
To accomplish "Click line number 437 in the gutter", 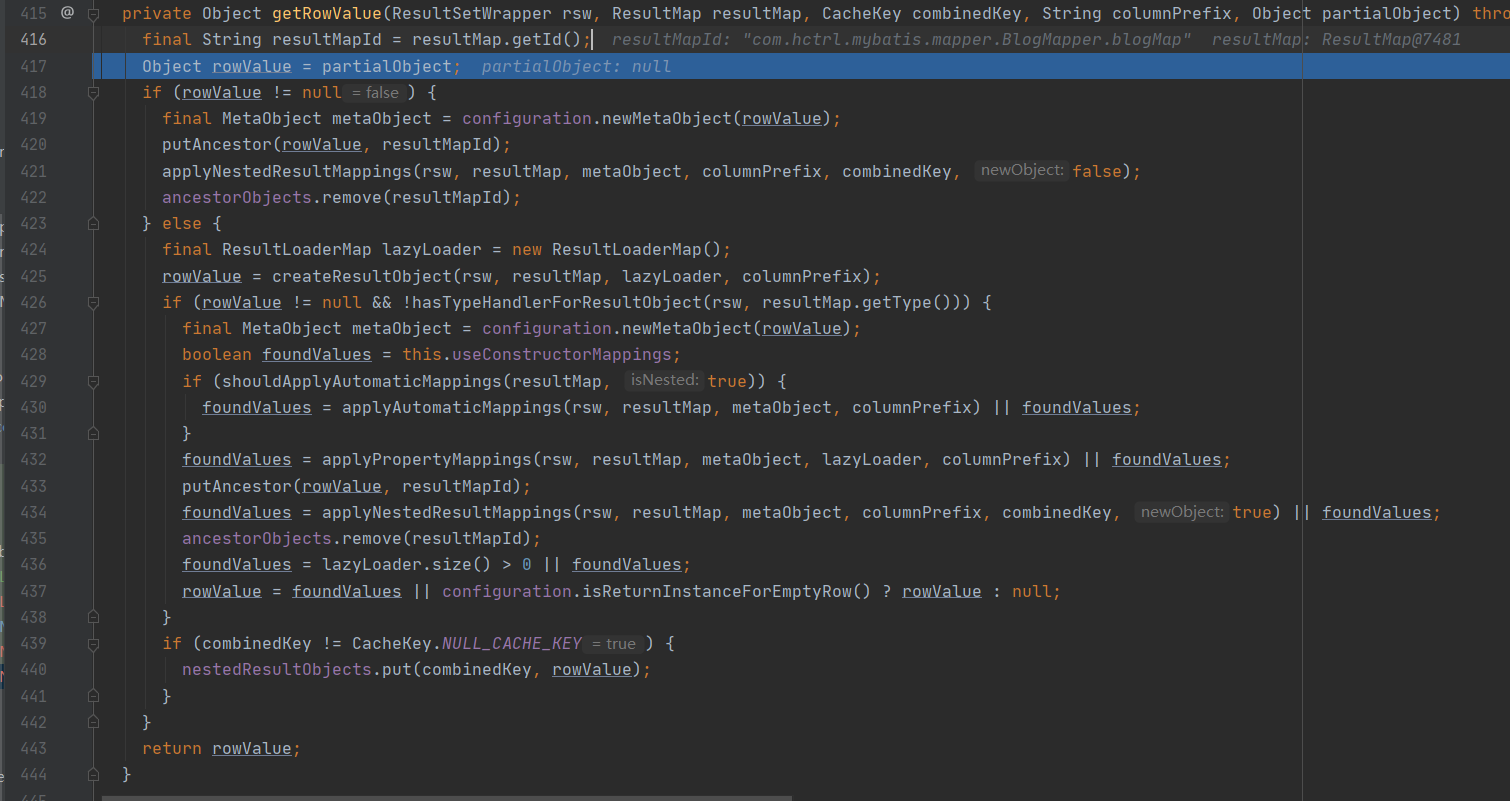I will click(x=33, y=591).
